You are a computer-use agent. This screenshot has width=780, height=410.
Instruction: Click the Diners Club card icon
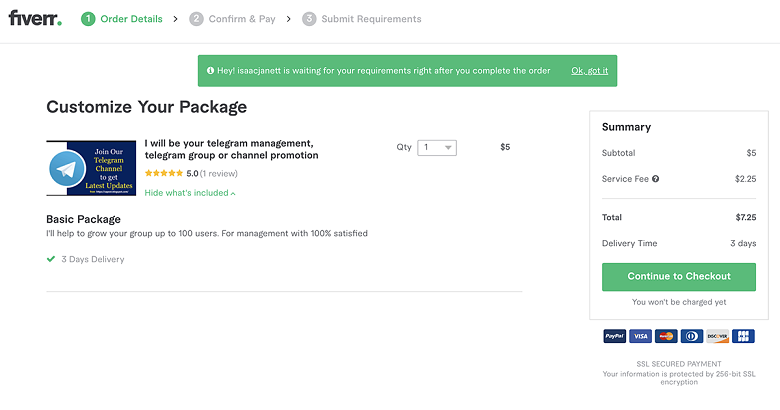(692, 336)
